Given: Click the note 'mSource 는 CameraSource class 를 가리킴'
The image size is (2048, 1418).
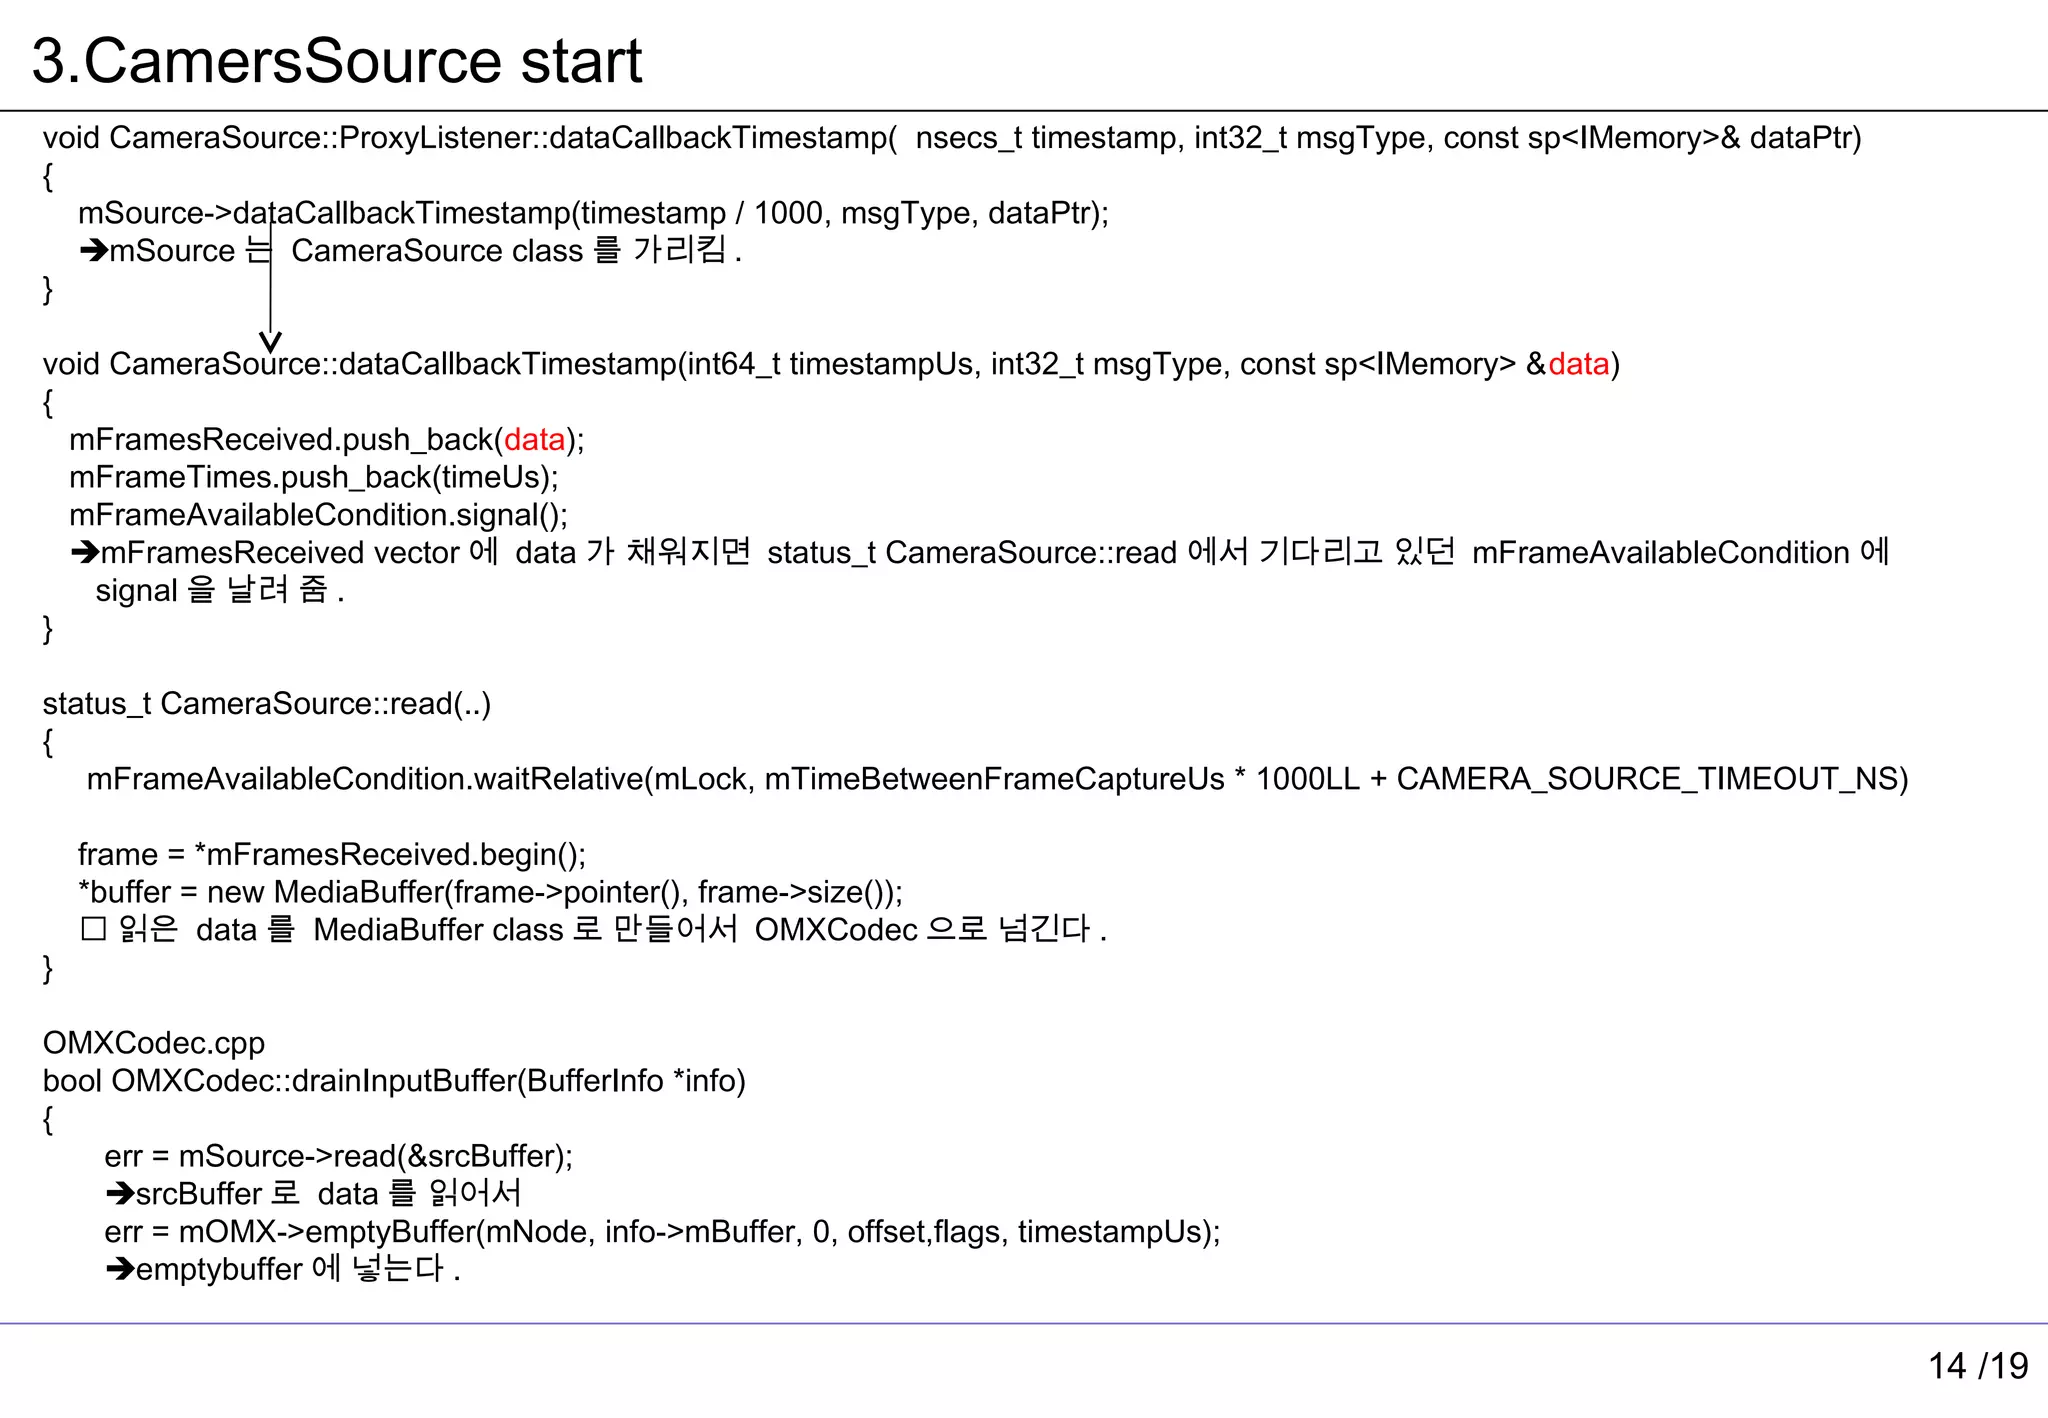Looking at the screenshot, I should pos(411,250).
